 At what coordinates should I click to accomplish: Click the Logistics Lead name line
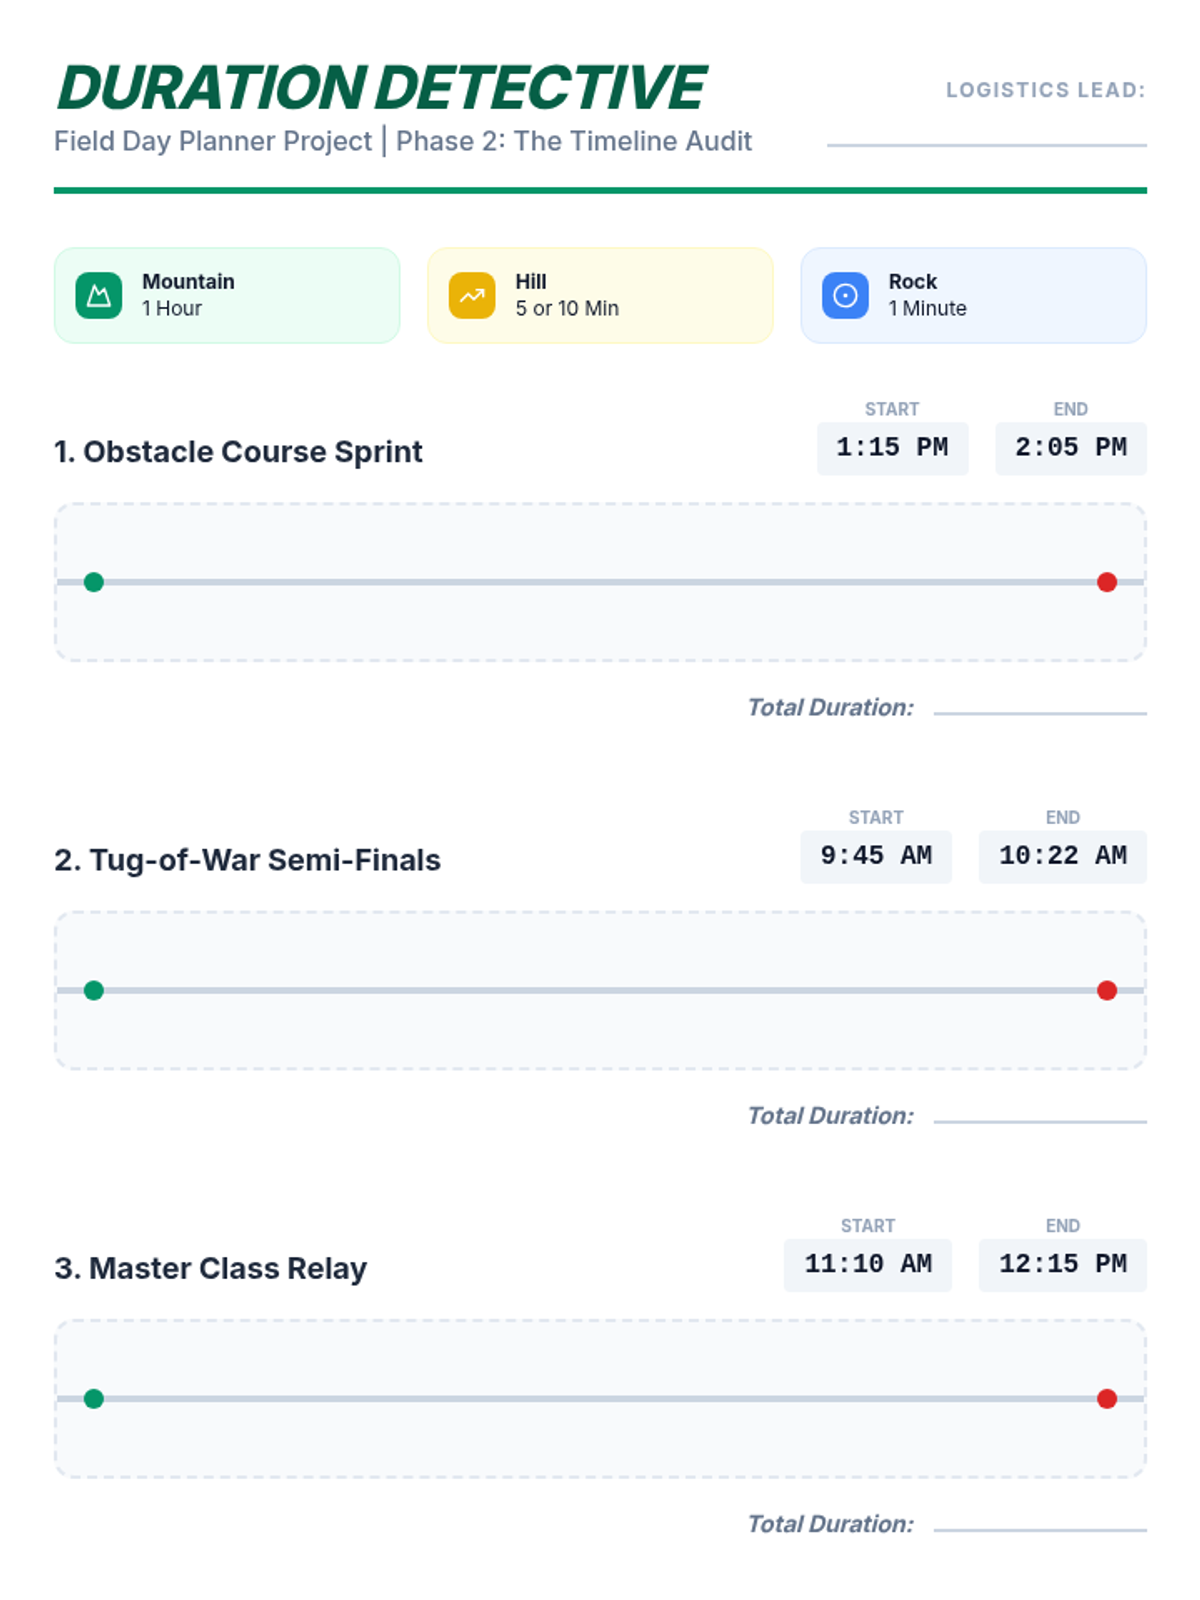point(987,145)
